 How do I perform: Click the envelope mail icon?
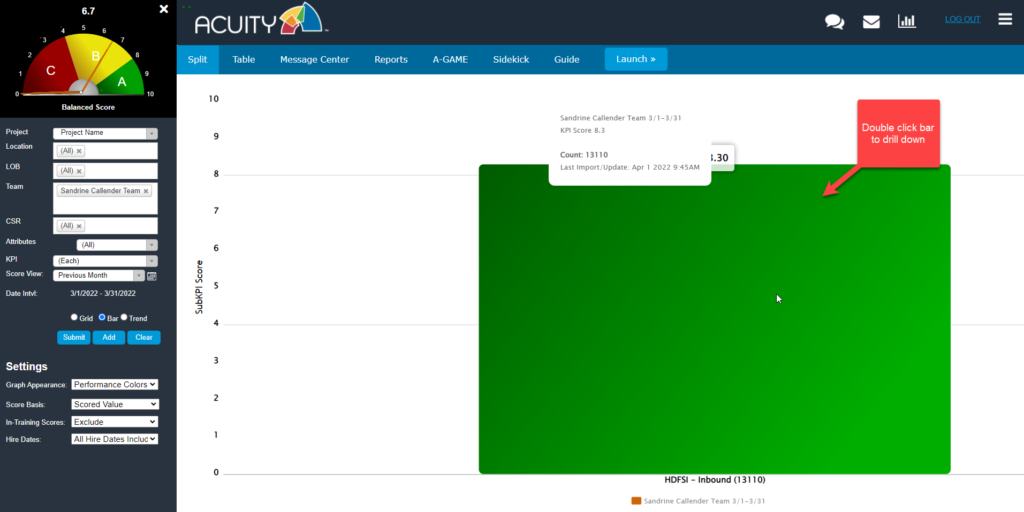pos(871,21)
